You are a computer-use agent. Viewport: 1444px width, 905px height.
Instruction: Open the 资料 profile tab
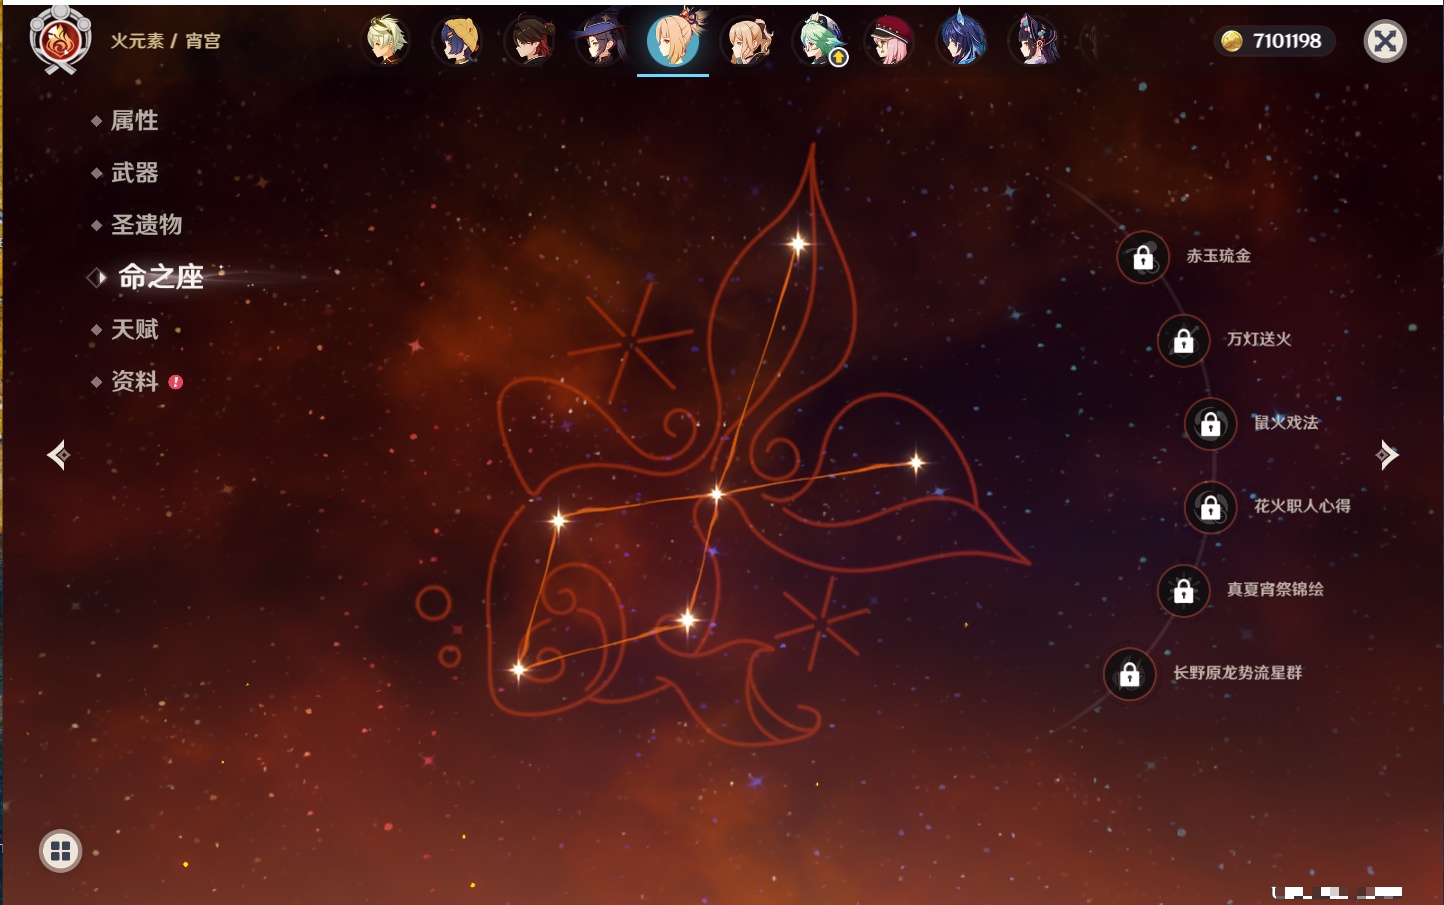[134, 381]
